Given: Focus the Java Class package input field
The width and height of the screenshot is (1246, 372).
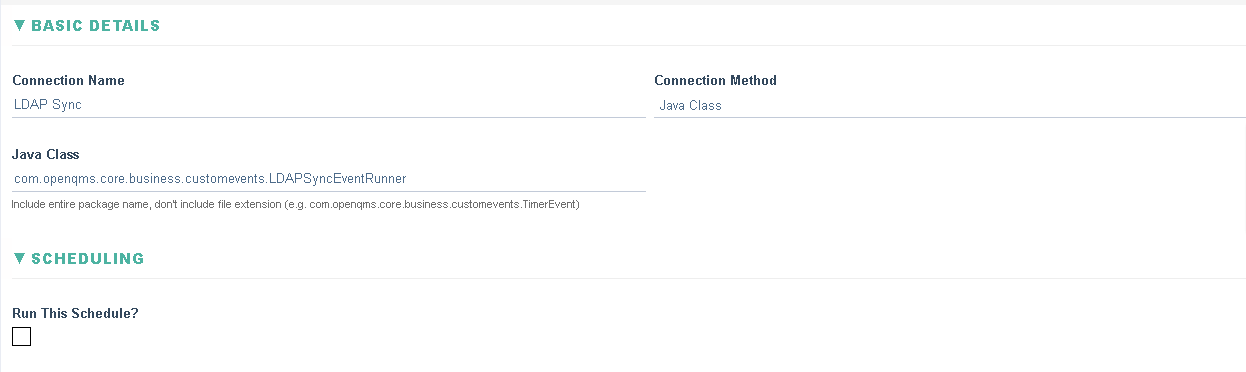Looking at the screenshot, I should [x=329, y=179].
